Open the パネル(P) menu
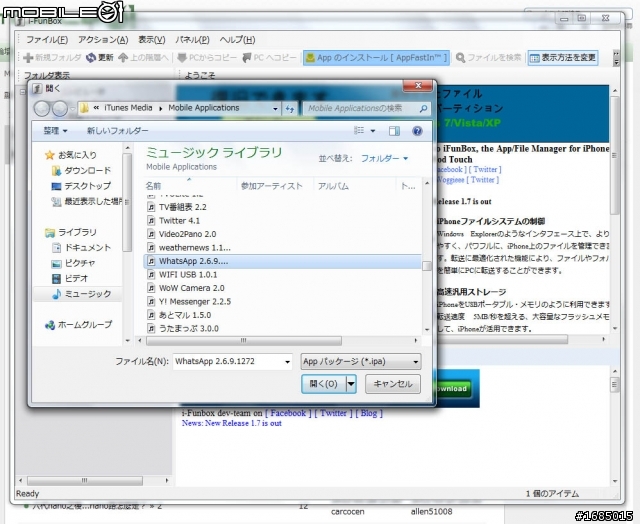Image resolution: width=640 pixels, height=524 pixels. click(x=192, y=40)
